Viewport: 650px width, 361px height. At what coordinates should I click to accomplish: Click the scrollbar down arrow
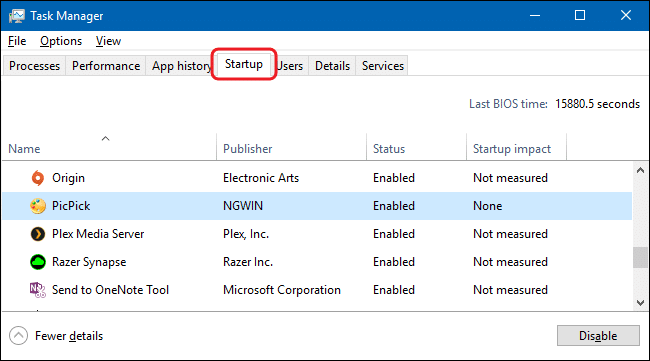click(x=640, y=303)
